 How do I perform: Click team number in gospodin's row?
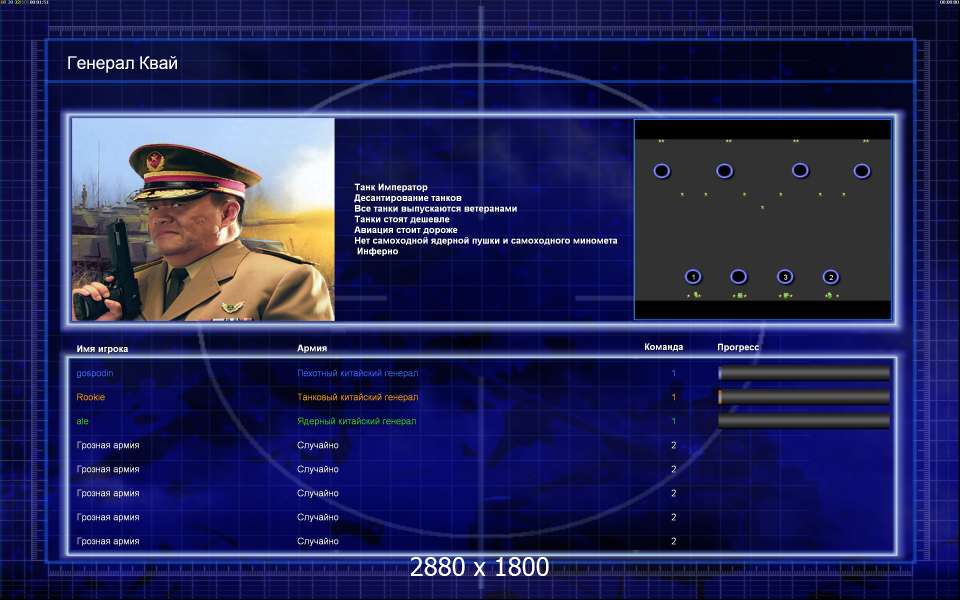673,373
